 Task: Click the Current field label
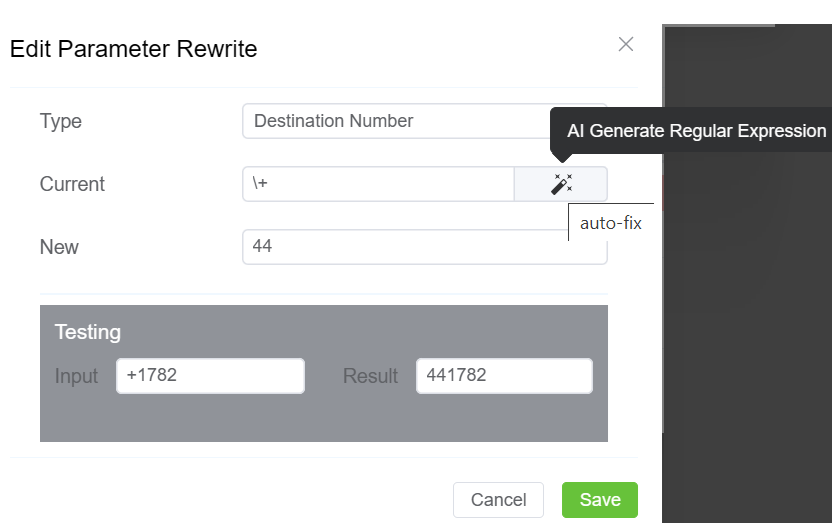[72, 184]
